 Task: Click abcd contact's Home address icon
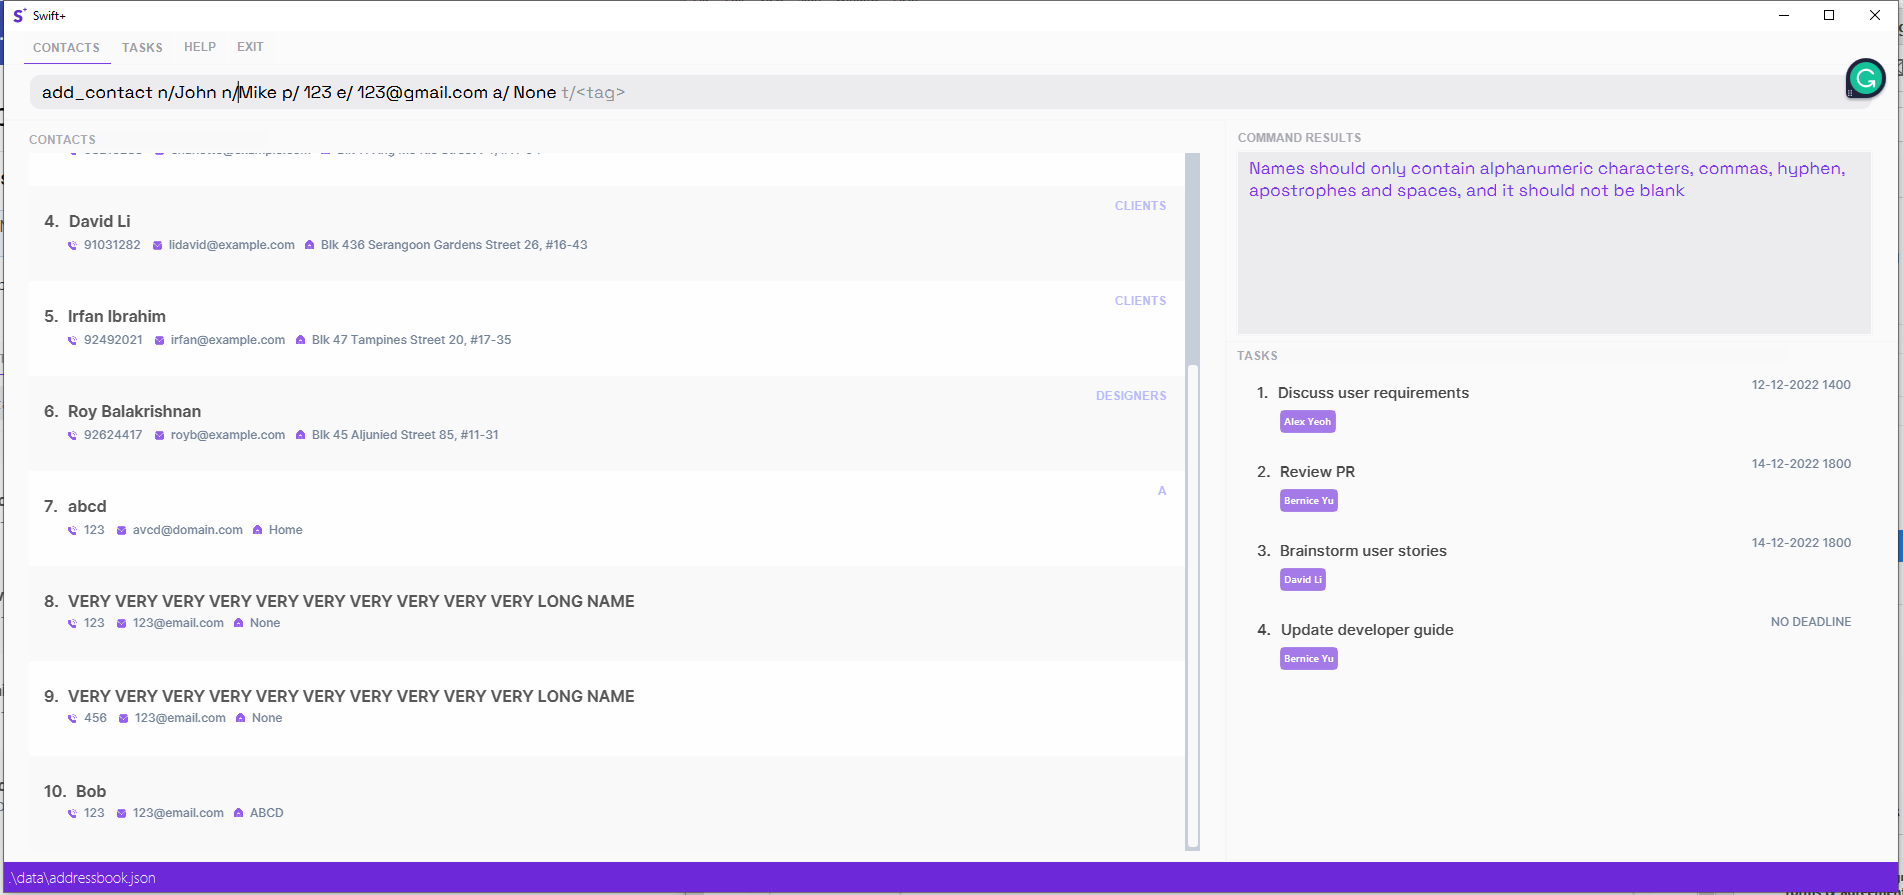pos(257,530)
